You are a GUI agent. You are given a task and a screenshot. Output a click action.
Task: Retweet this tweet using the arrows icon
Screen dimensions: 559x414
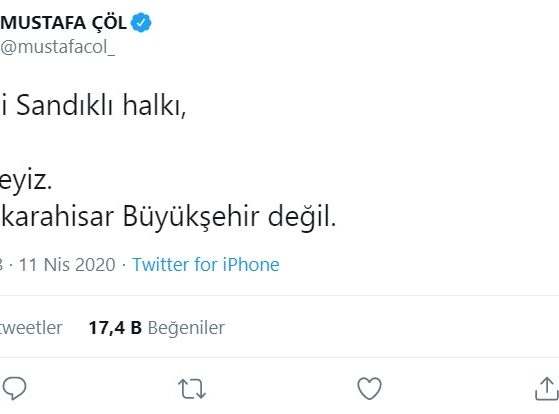[192, 388]
